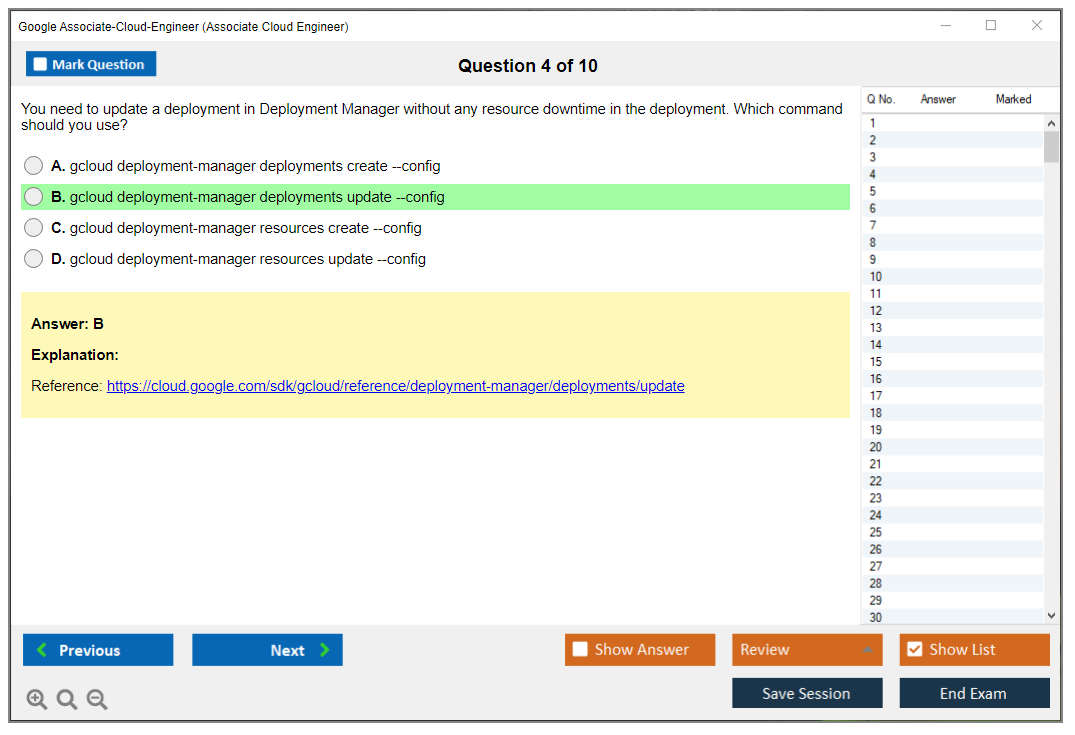Tick the Mark Question checkbox
This screenshot has height=735, width=1075.
(41, 65)
